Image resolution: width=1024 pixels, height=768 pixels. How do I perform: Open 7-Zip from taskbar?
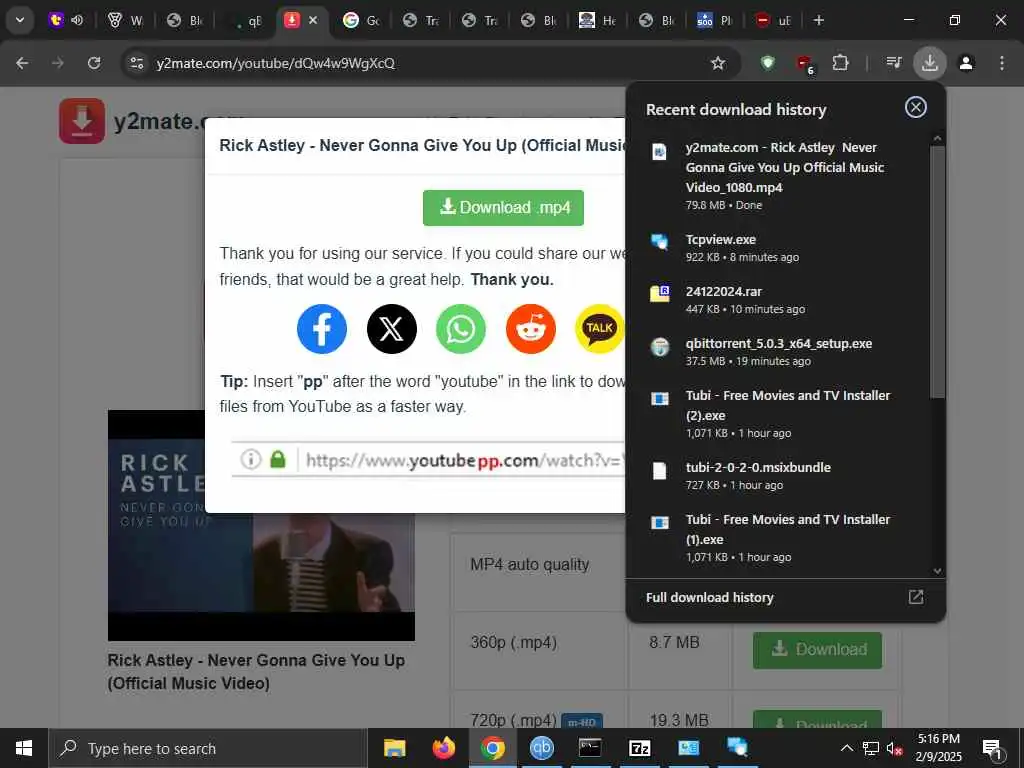[639, 748]
